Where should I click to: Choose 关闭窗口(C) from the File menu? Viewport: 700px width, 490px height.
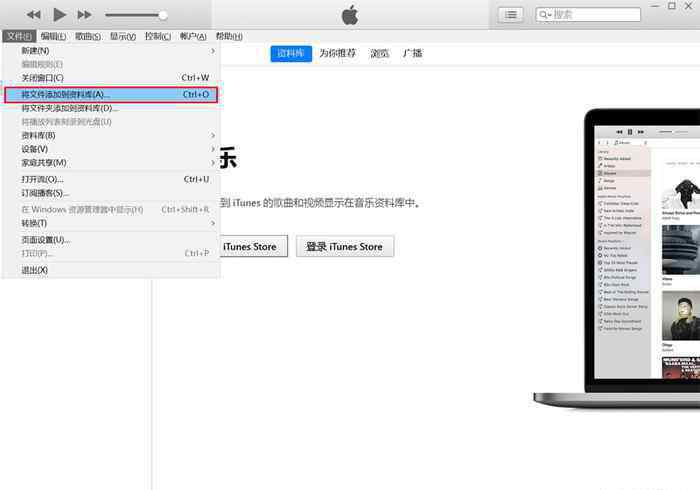point(111,78)
